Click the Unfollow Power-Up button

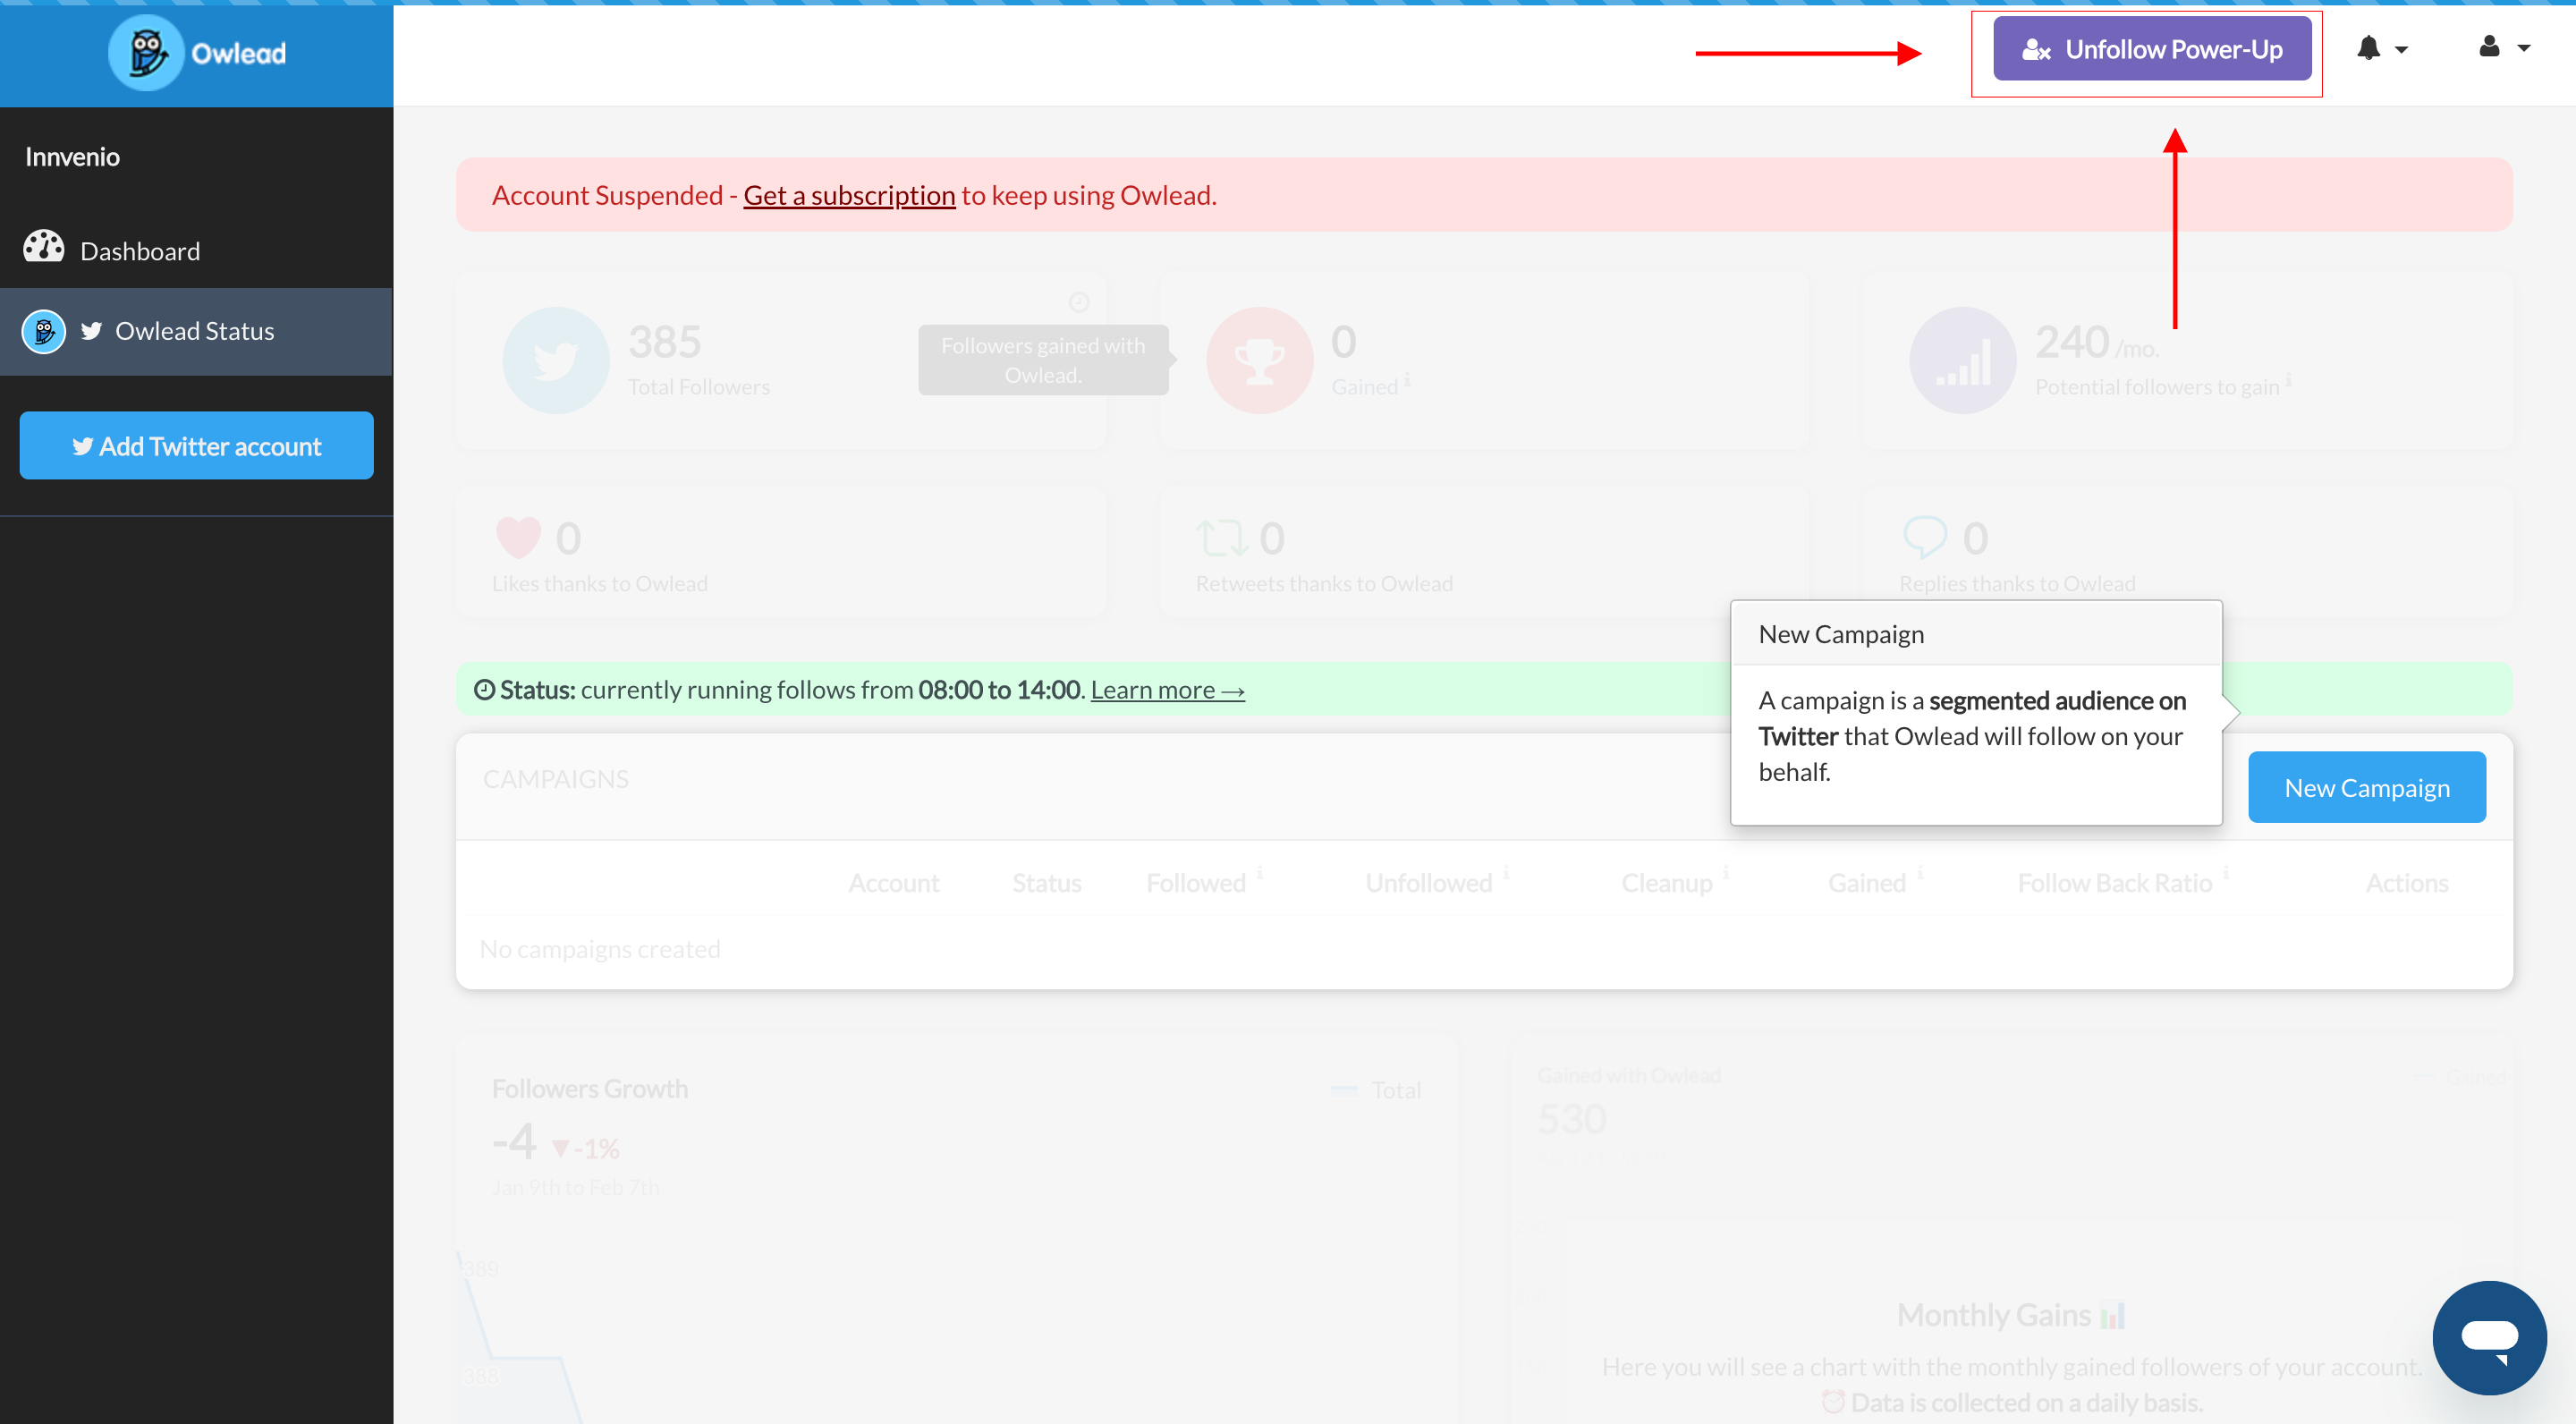tap(2152, 48)
